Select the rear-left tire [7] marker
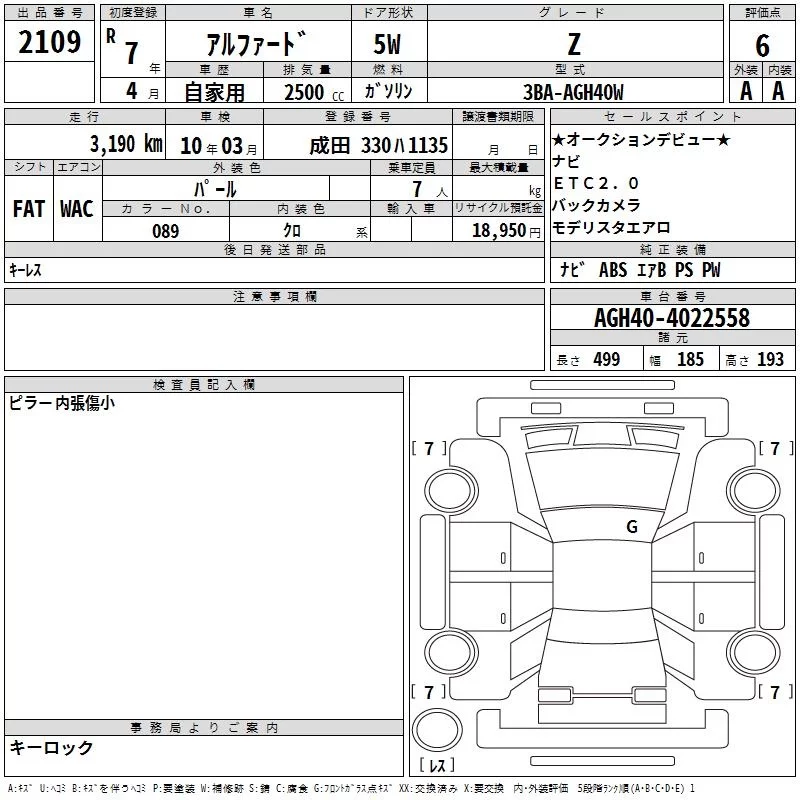 coord(429,692)
